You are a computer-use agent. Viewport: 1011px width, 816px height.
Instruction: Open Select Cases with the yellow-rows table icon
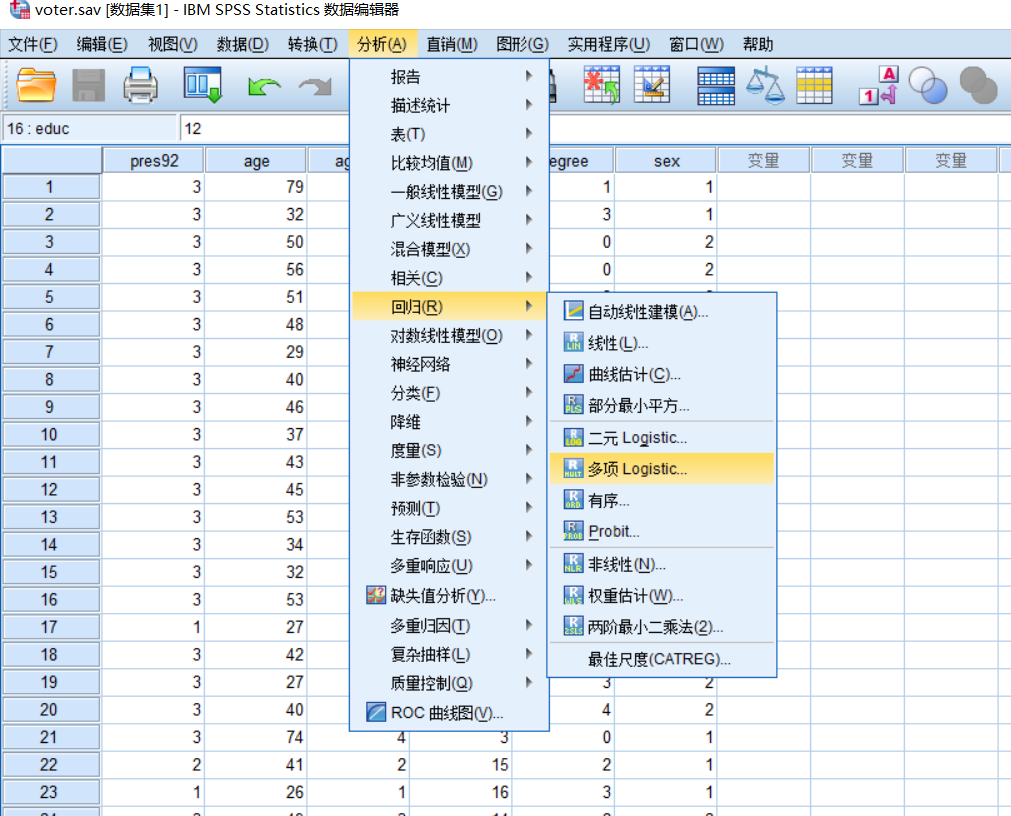click(814, 85)
